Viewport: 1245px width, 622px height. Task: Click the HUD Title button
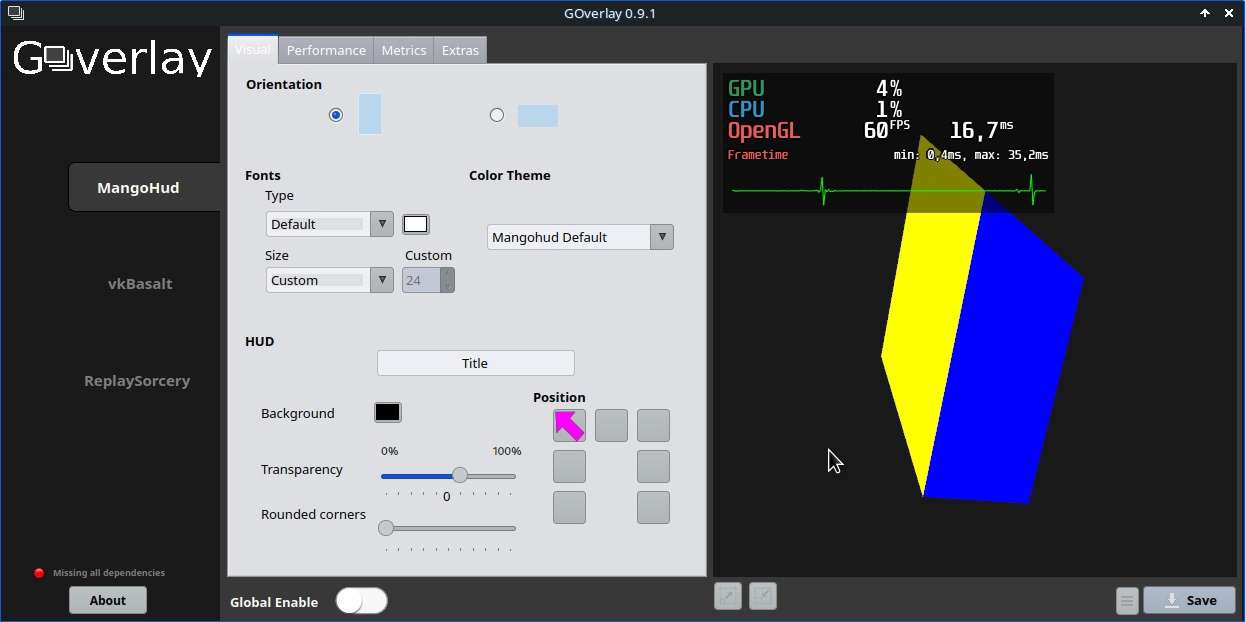tap(475, 363)
